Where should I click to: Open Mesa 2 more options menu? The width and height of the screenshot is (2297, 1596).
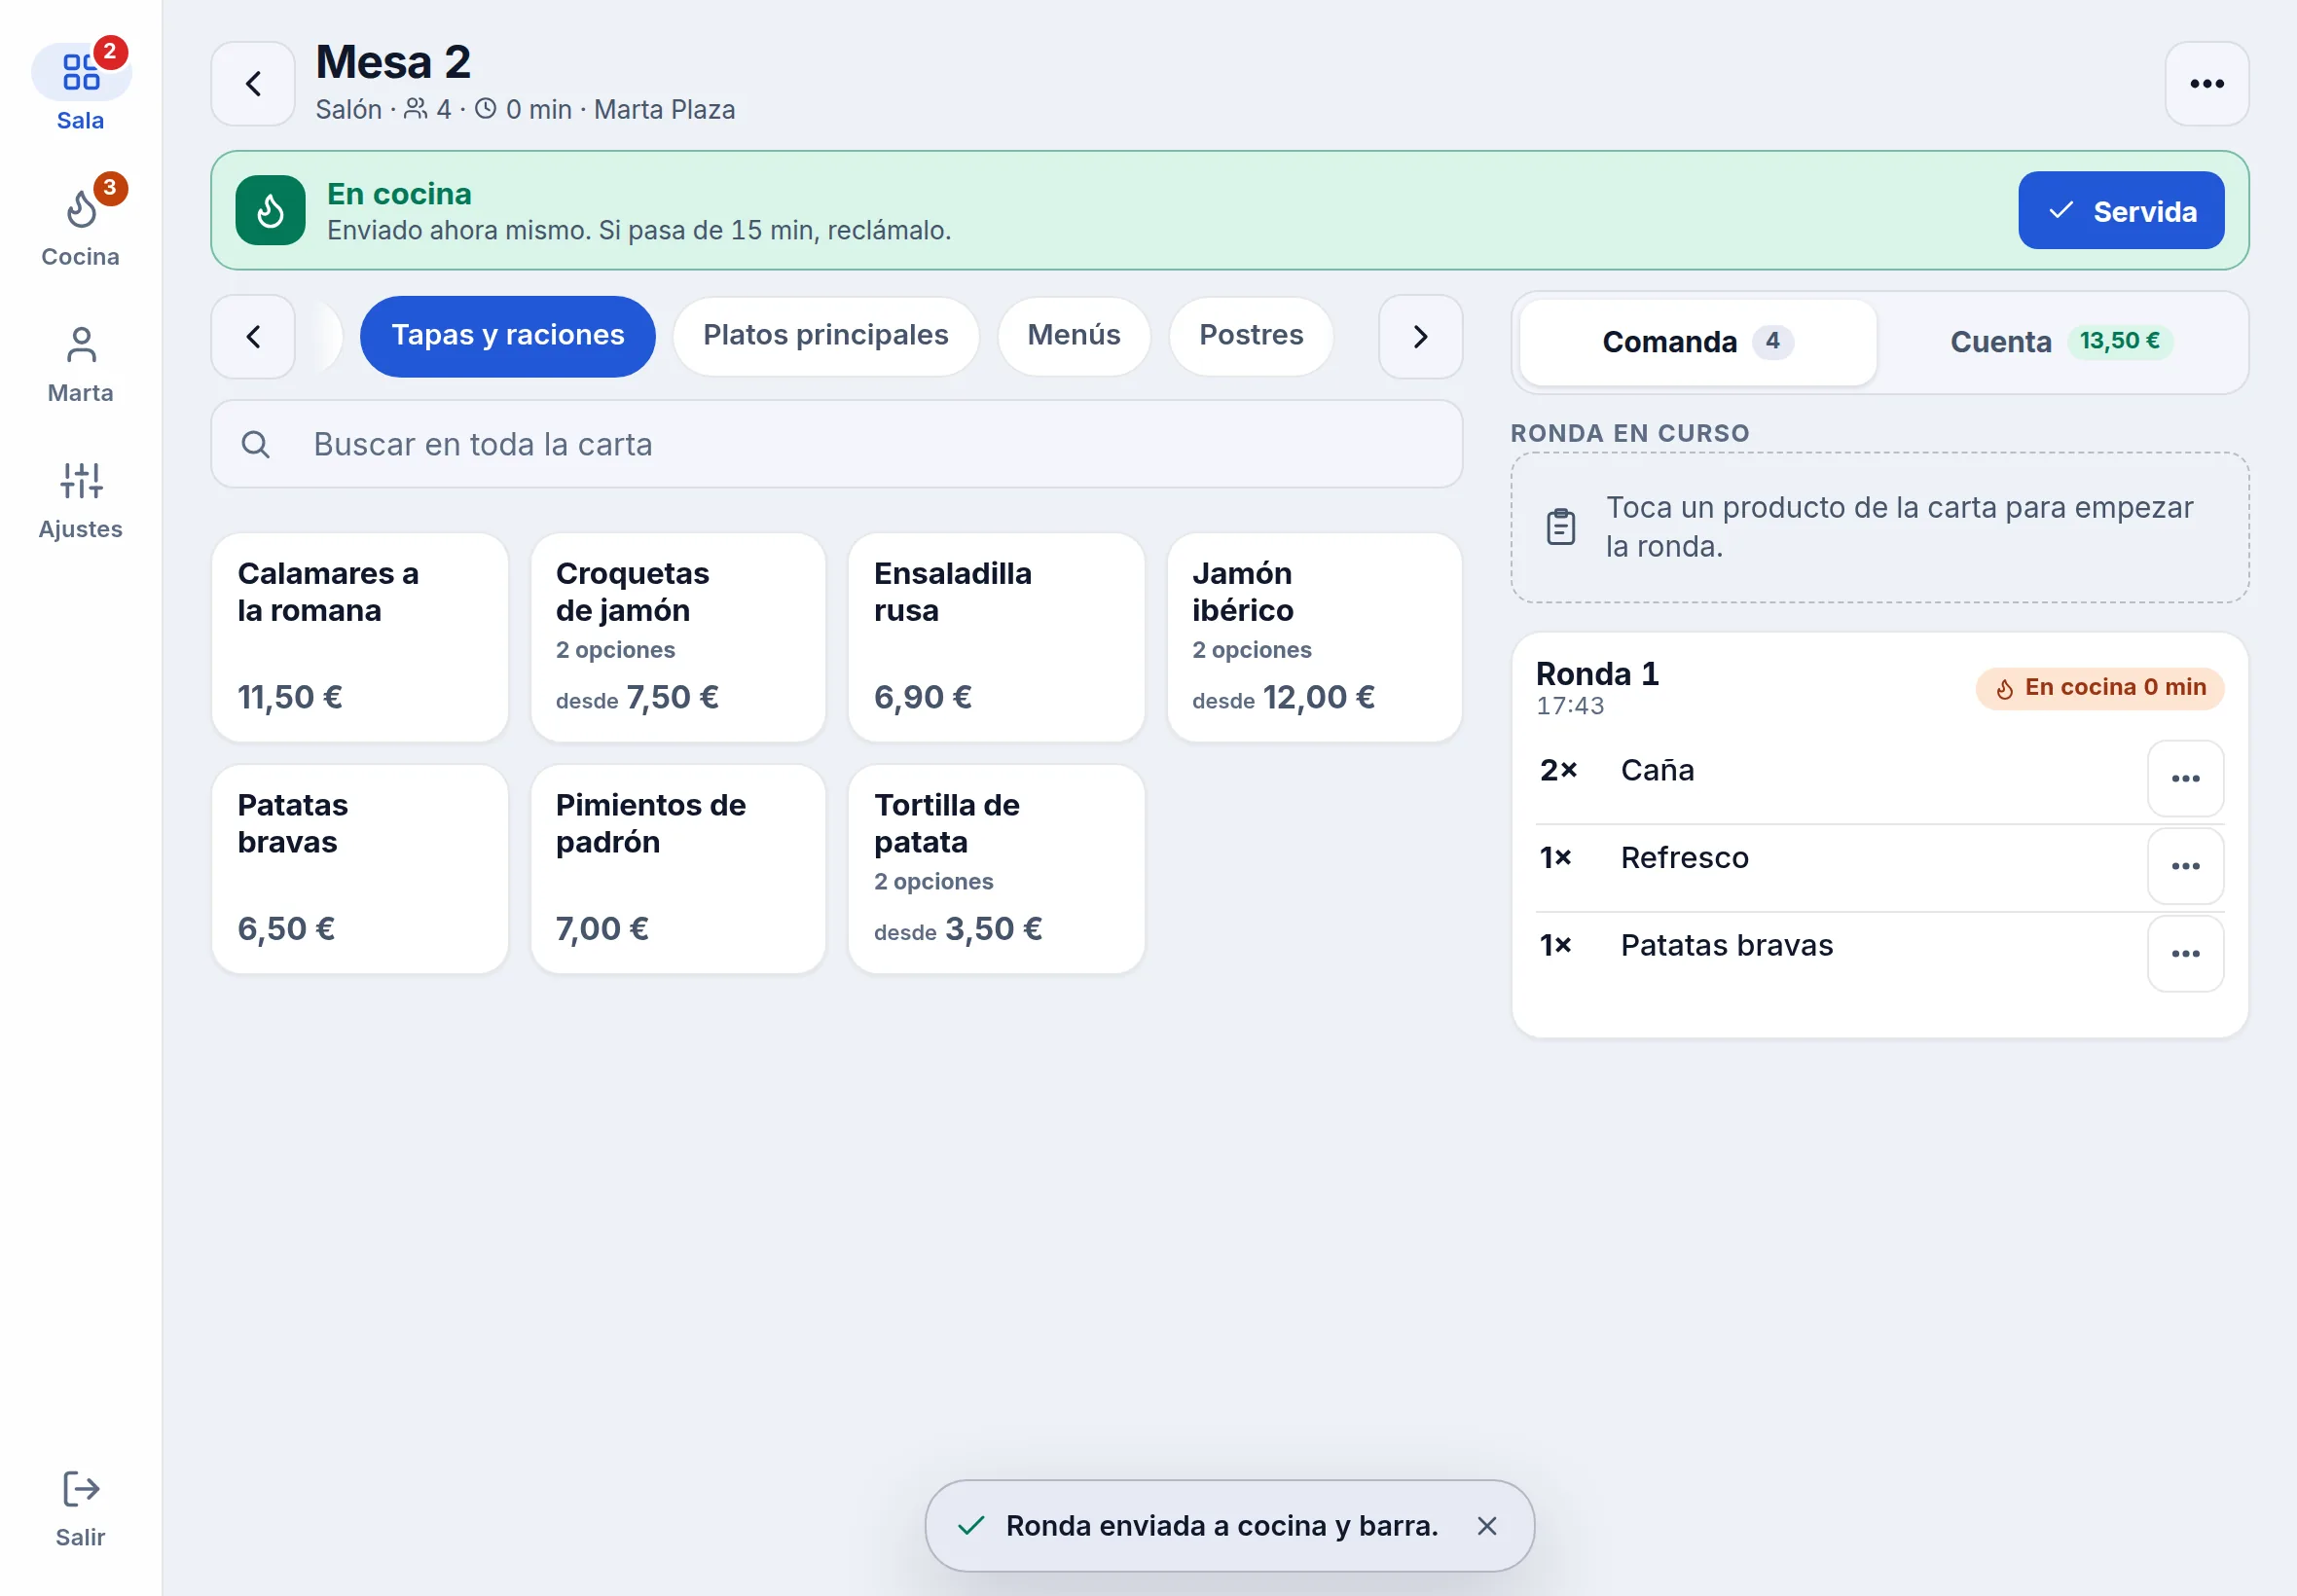pos(2206,84)
